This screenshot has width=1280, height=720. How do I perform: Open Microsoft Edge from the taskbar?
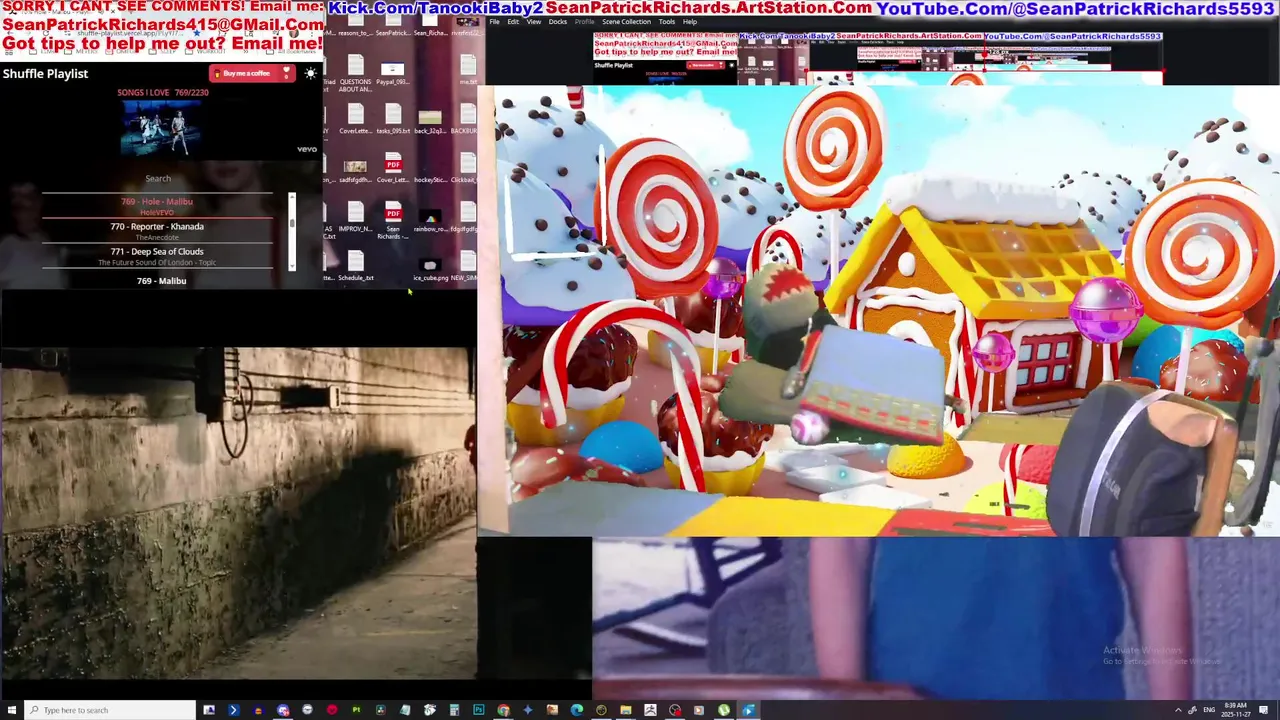tap(577, 710)
